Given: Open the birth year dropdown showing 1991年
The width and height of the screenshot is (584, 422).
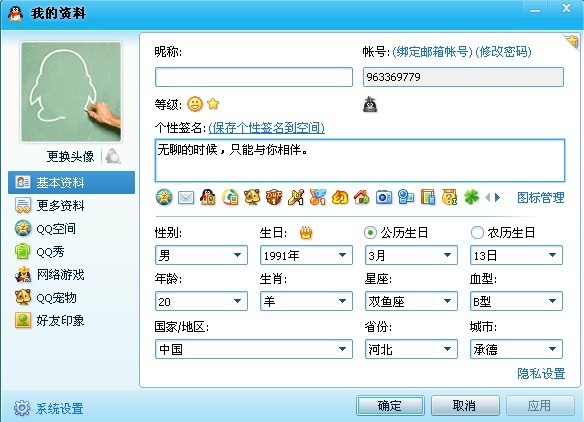Looking at the screenshot, I should pos(306,255).
